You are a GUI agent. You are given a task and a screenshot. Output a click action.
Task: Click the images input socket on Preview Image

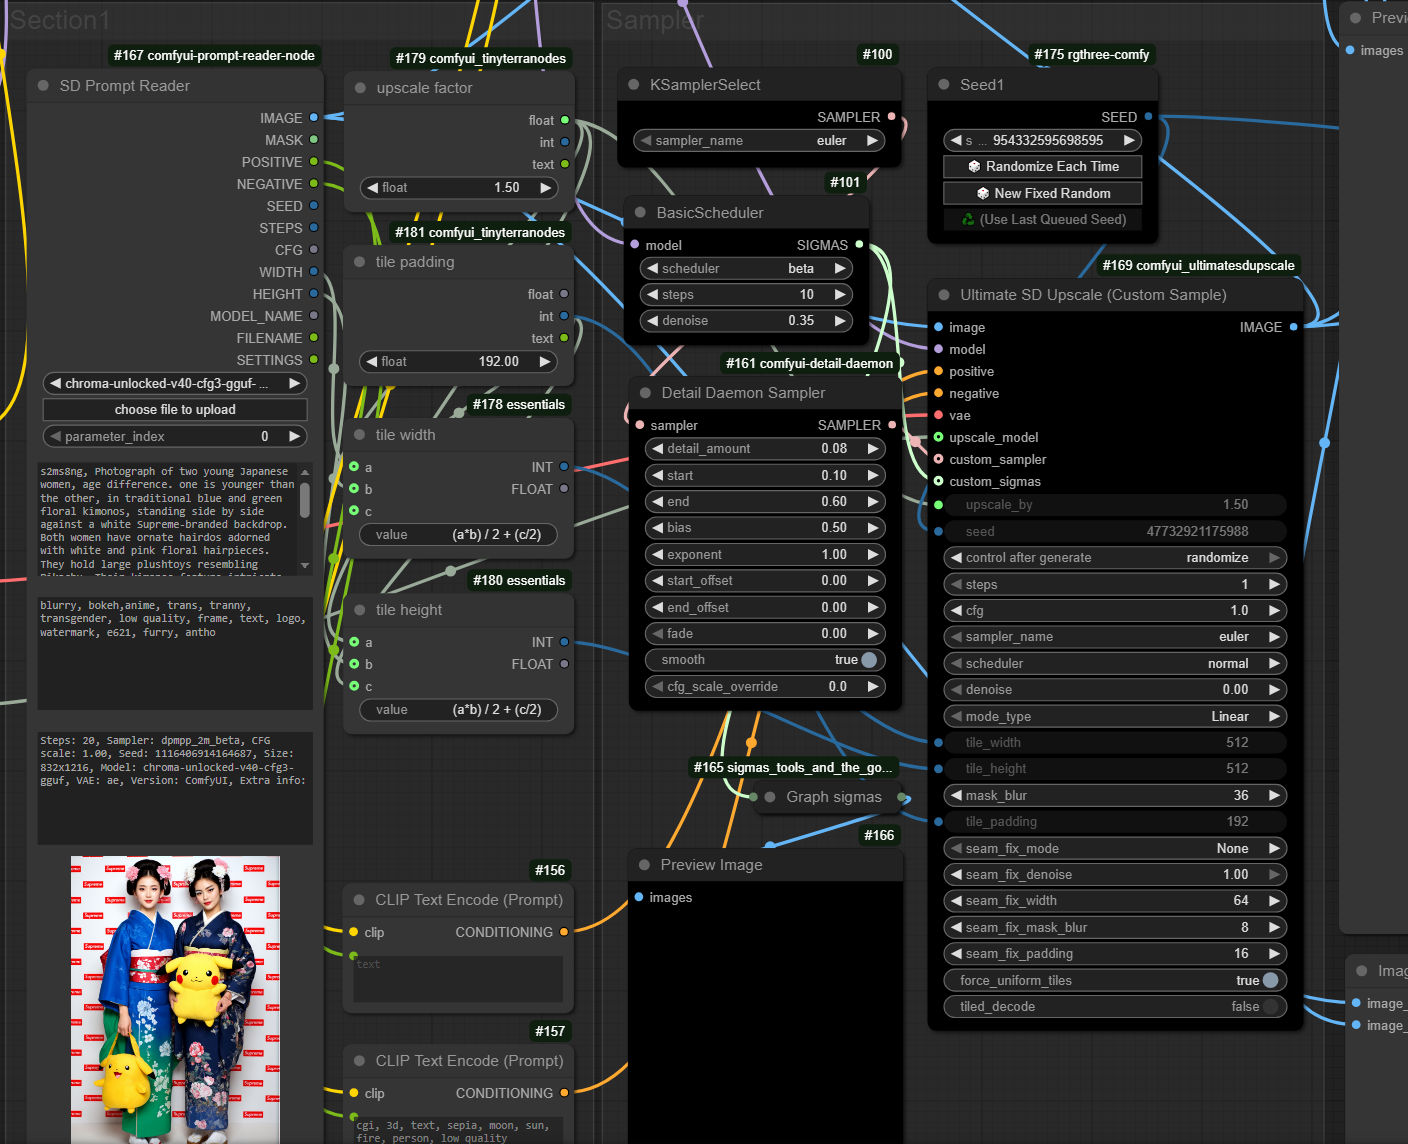[x=639, y=897]
